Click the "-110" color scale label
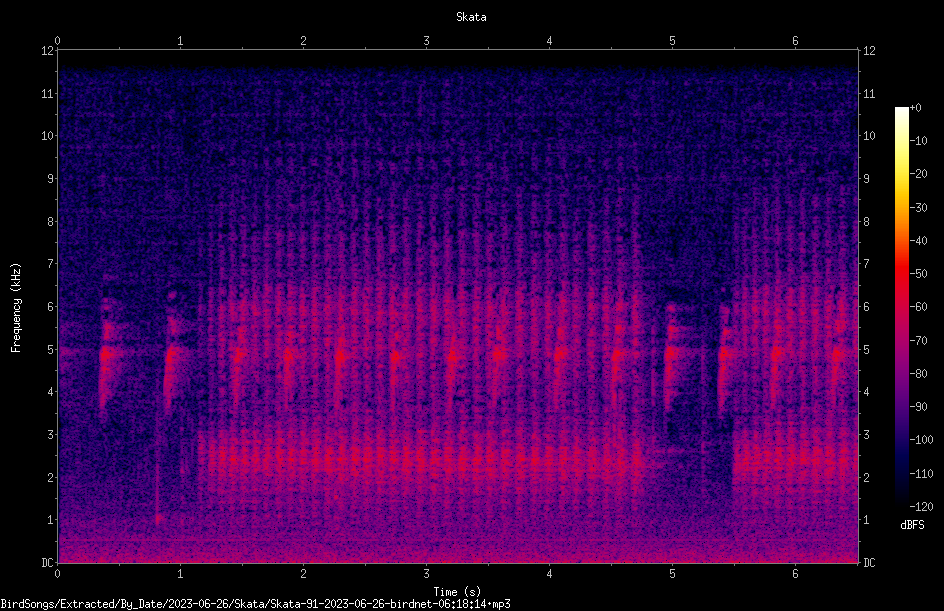944x611 pixels. 921,474
